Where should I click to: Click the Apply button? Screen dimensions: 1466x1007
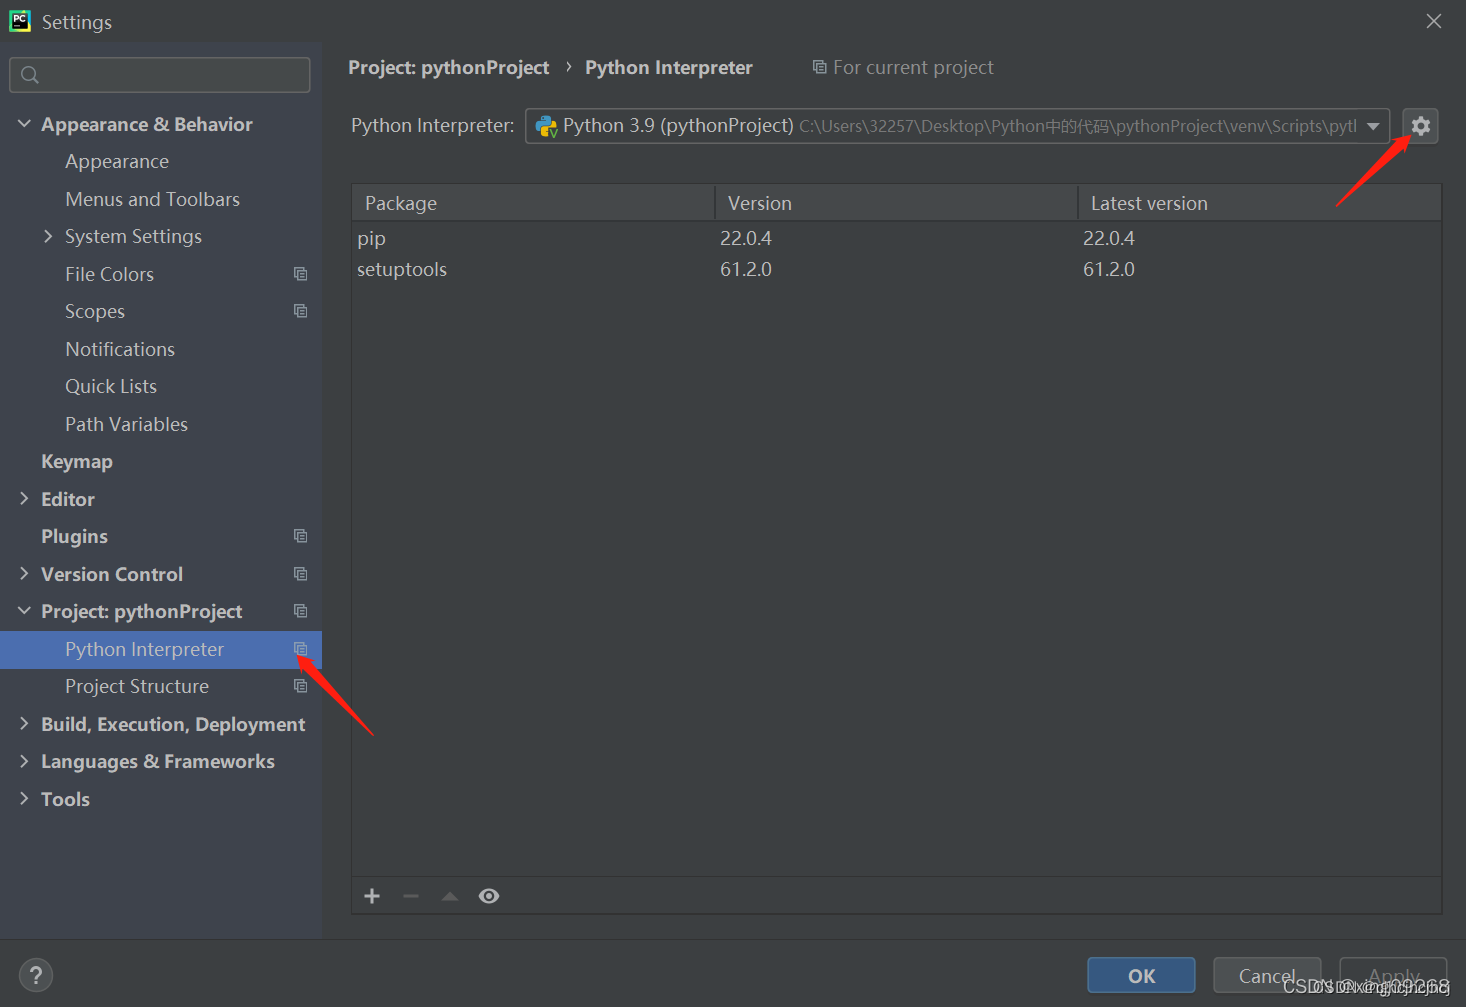tap(1393, 976)
